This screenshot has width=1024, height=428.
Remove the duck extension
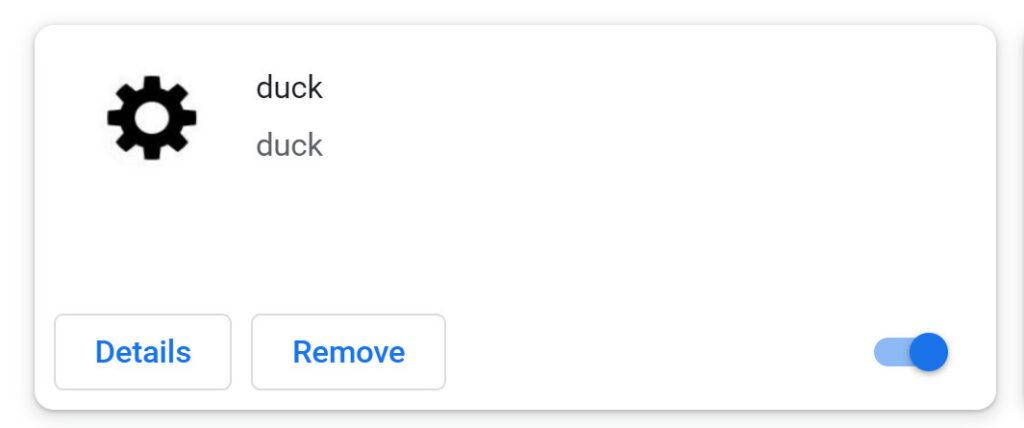click(348, 352)
